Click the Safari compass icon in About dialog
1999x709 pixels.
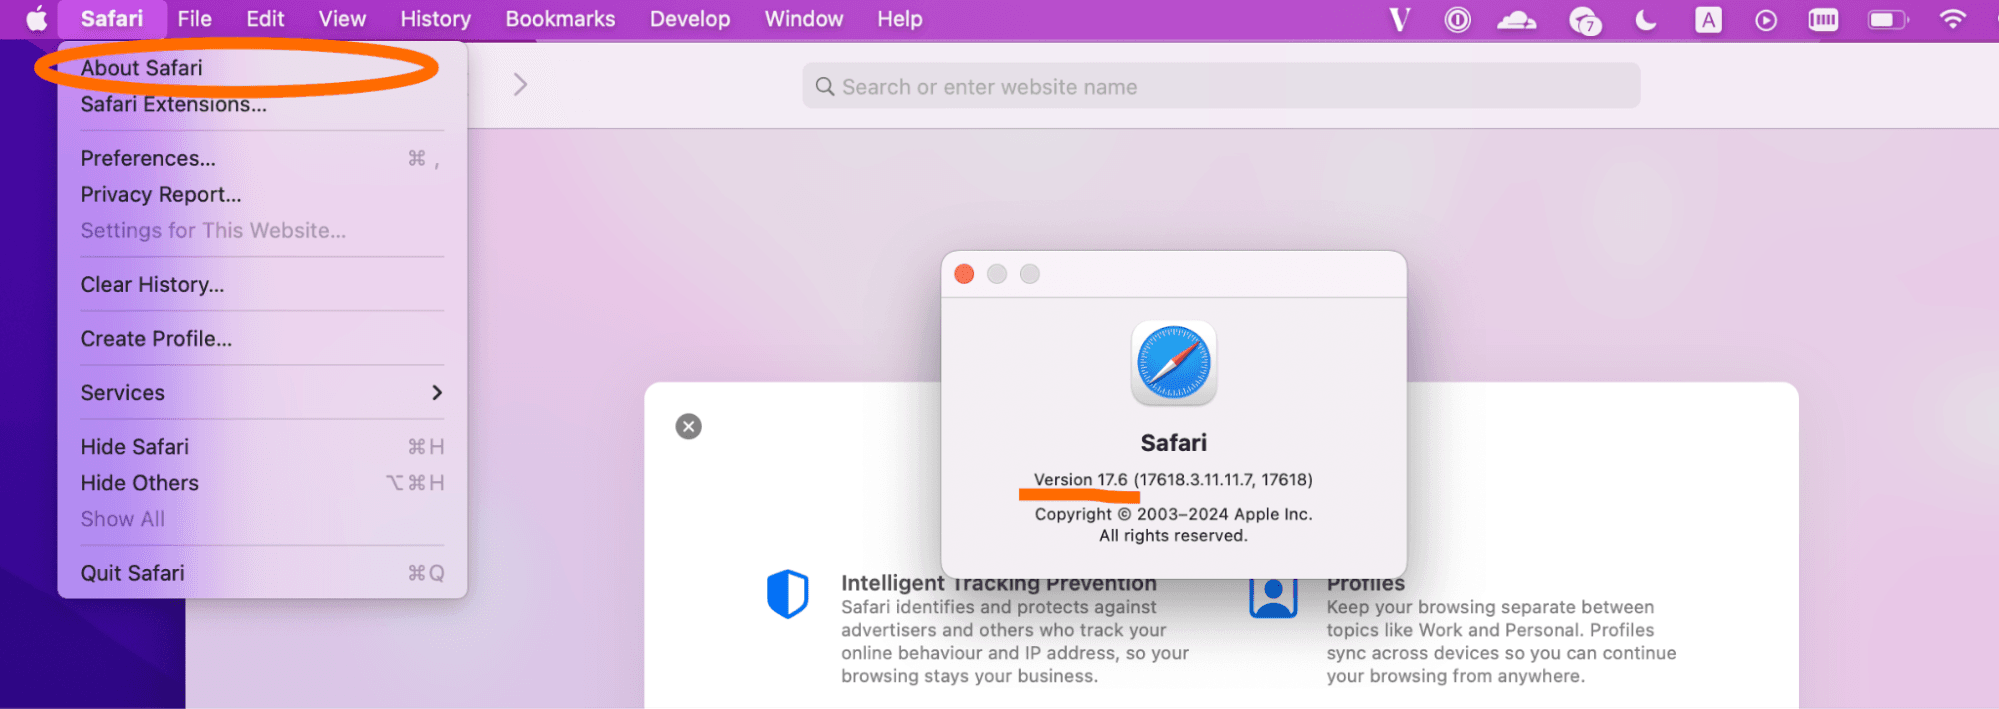coord(1173,363)
